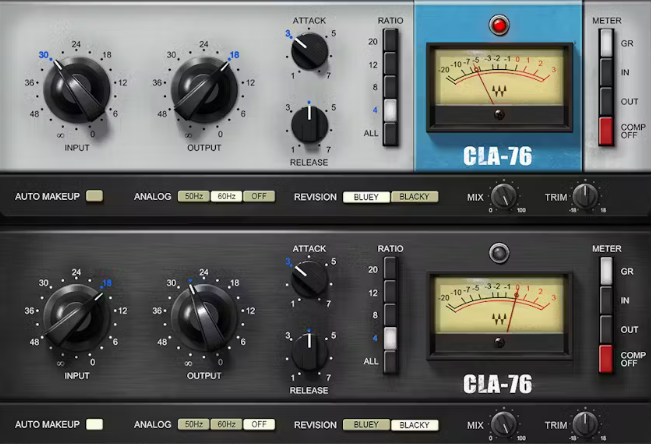Click the Release knob on the Bluey unit
Viewport: 651px width, 444px height.
[x=309, y=125]
